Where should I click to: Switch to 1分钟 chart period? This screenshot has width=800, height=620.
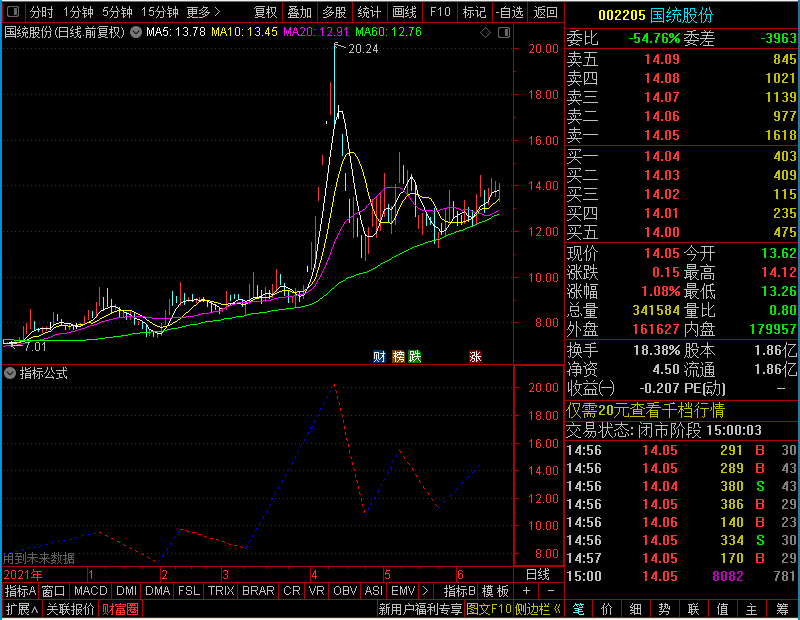[78, 12]
